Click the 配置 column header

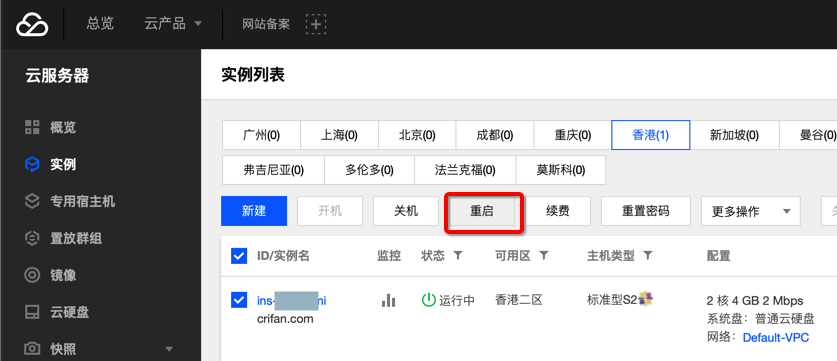click(x=718, y=256)
